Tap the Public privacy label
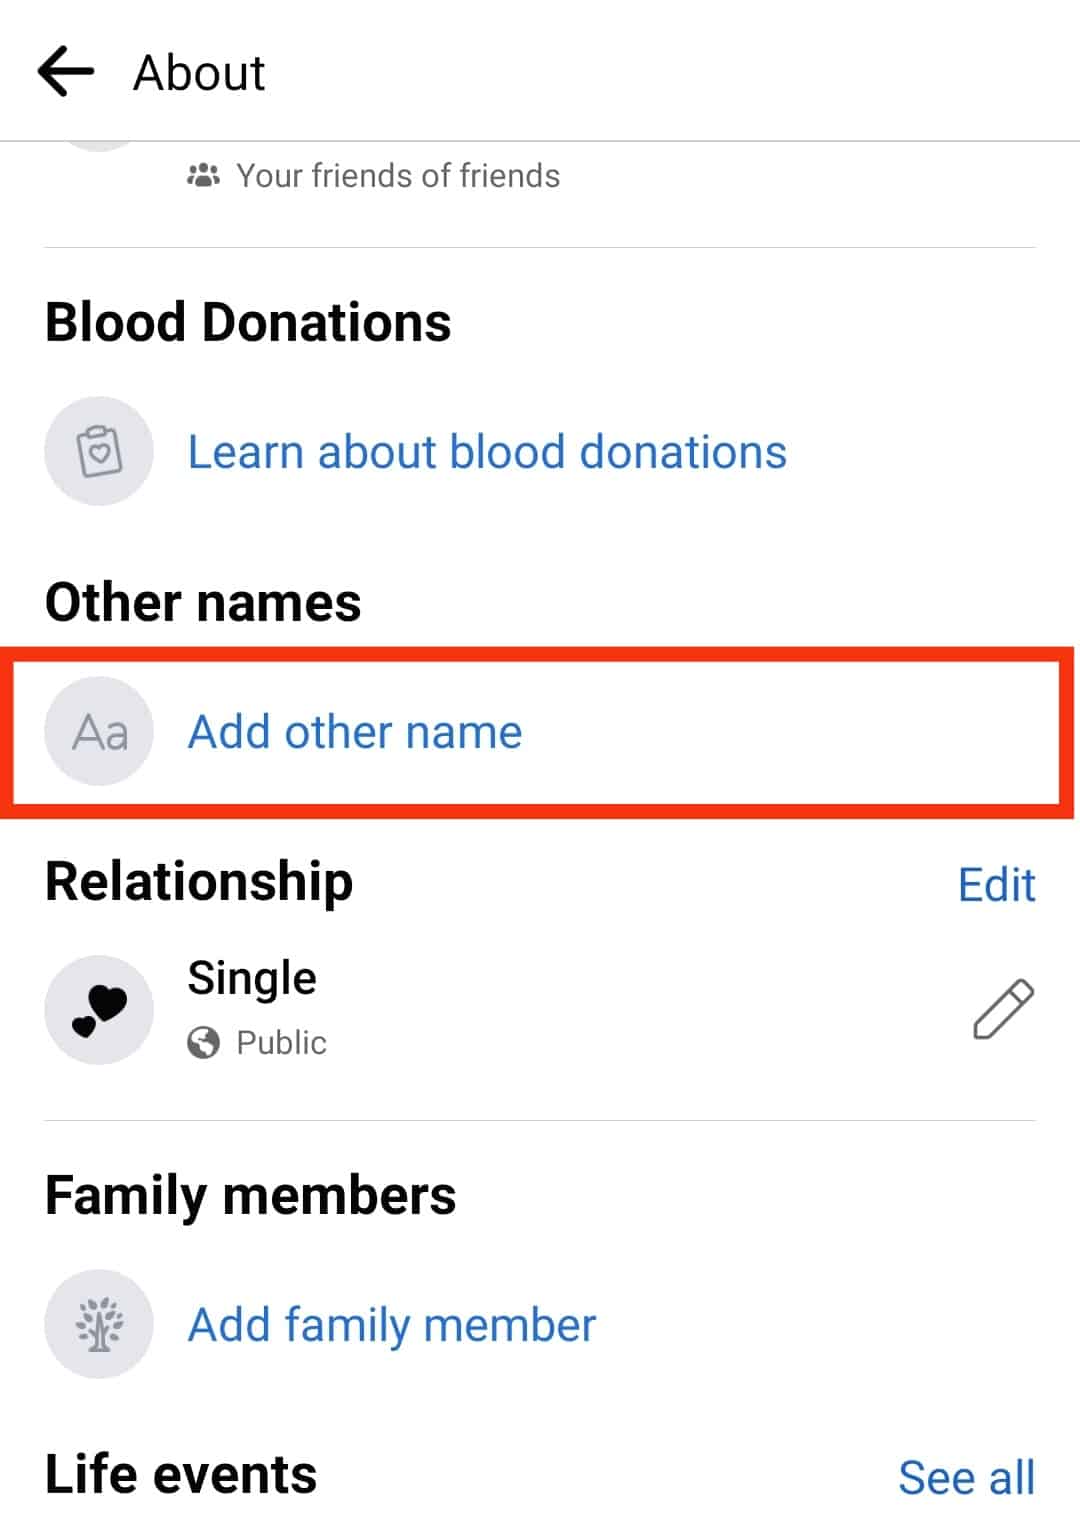The height and width of the screenshot is (1519, 1080). click(281, 1043)
